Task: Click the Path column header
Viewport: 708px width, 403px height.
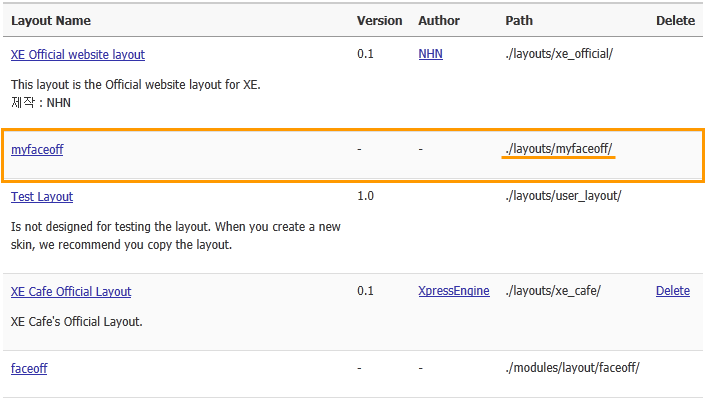Action: (x=519, y=20)
